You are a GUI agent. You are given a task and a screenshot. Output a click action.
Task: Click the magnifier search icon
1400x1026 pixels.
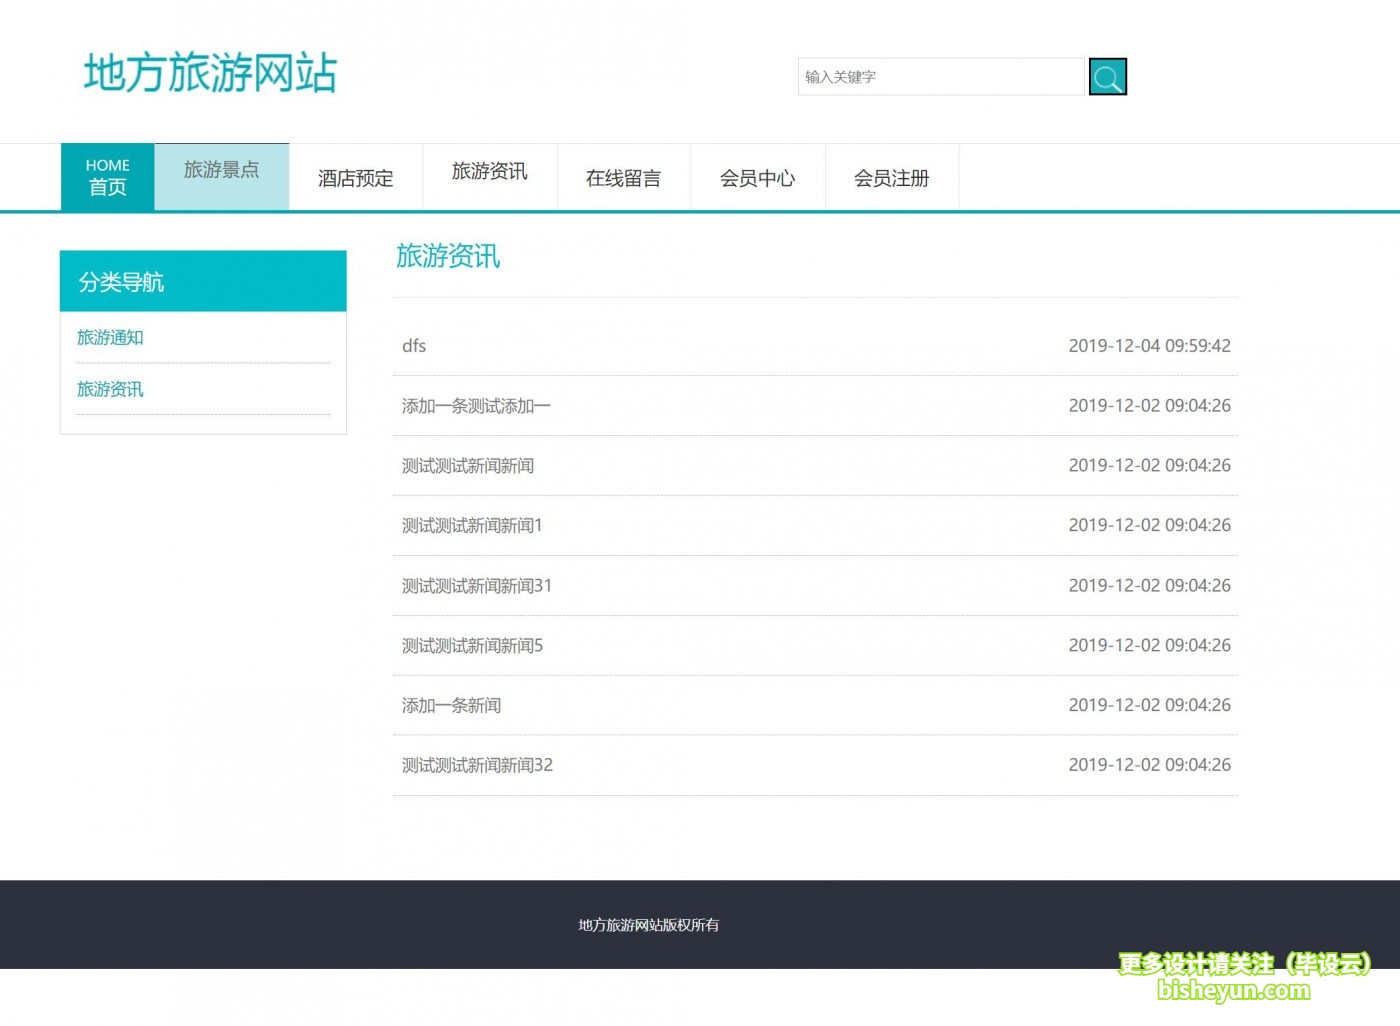(1107, 76)
